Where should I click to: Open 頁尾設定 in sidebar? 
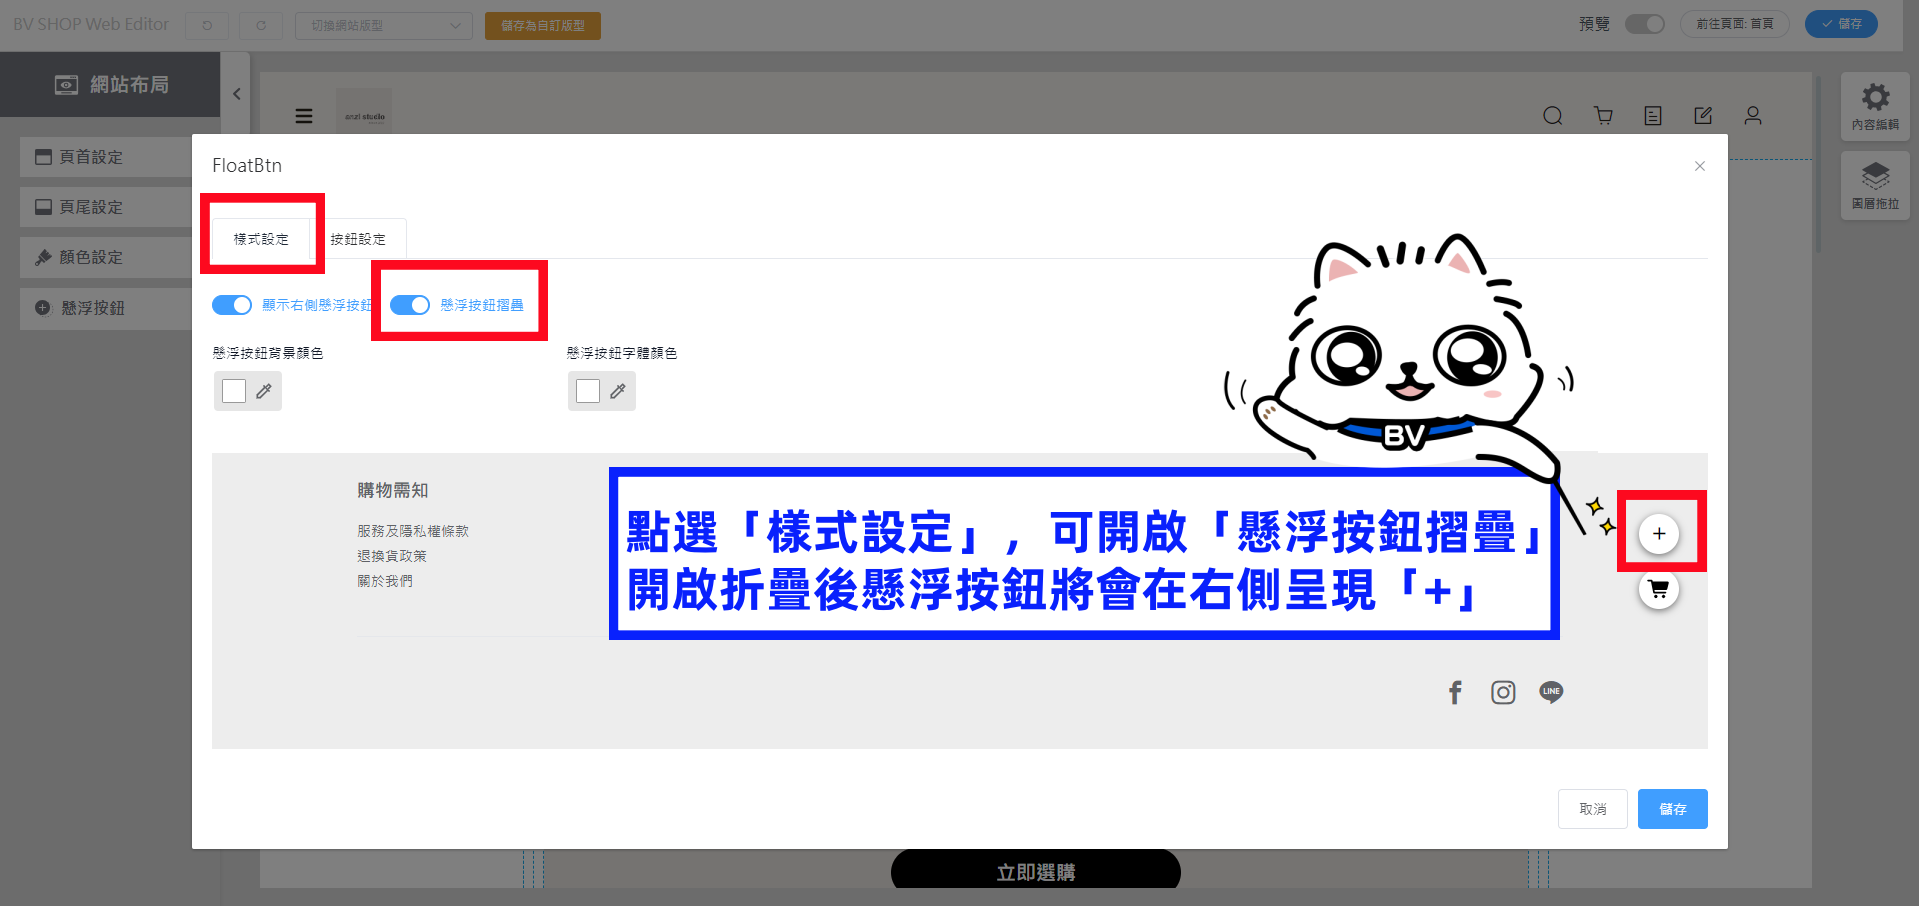(x=106, y=207)
